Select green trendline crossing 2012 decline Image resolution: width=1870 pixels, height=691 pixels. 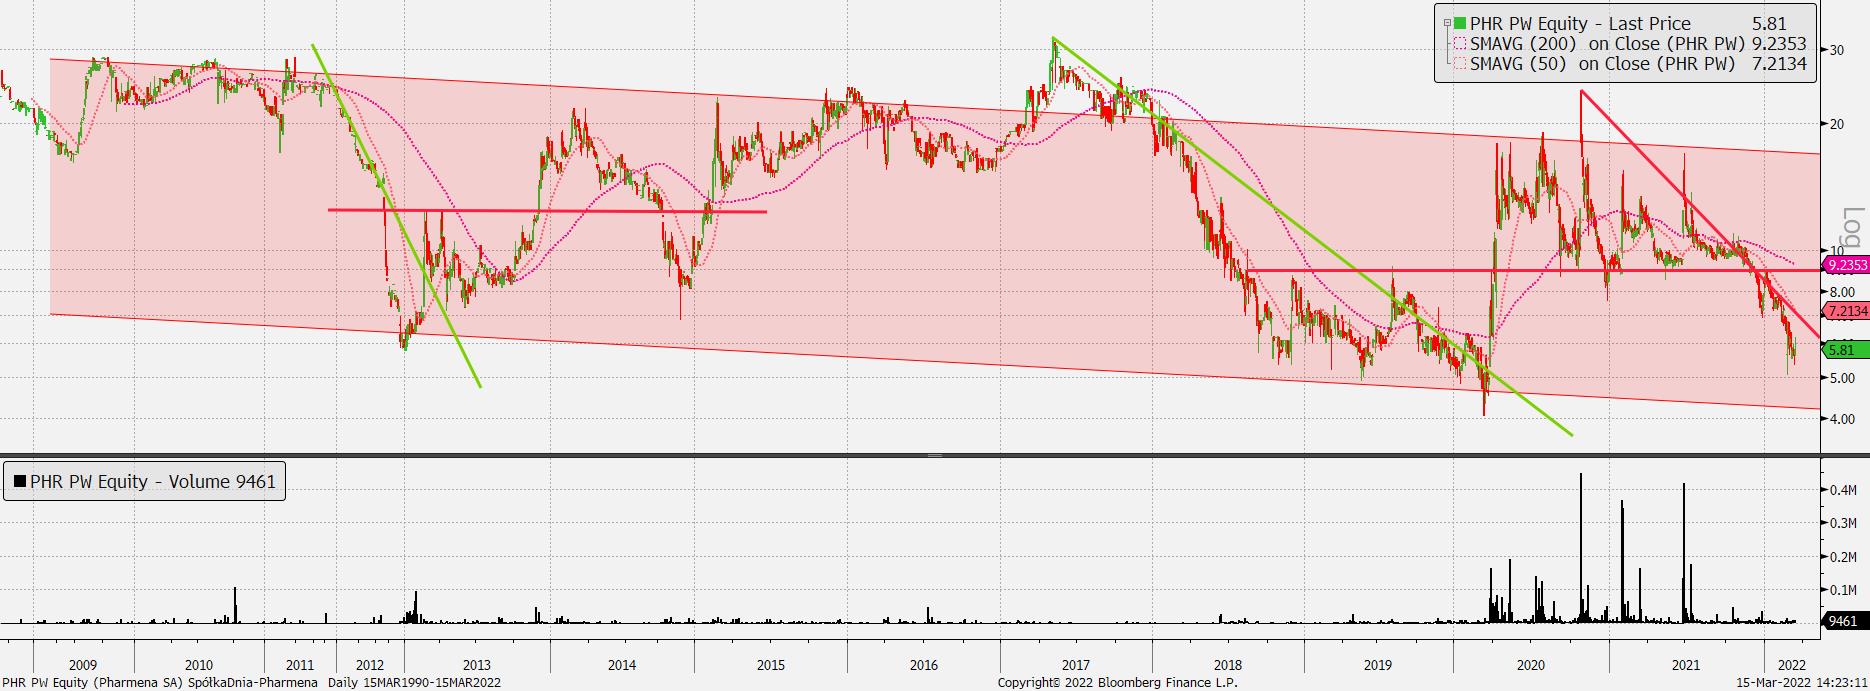coord(397,215)
